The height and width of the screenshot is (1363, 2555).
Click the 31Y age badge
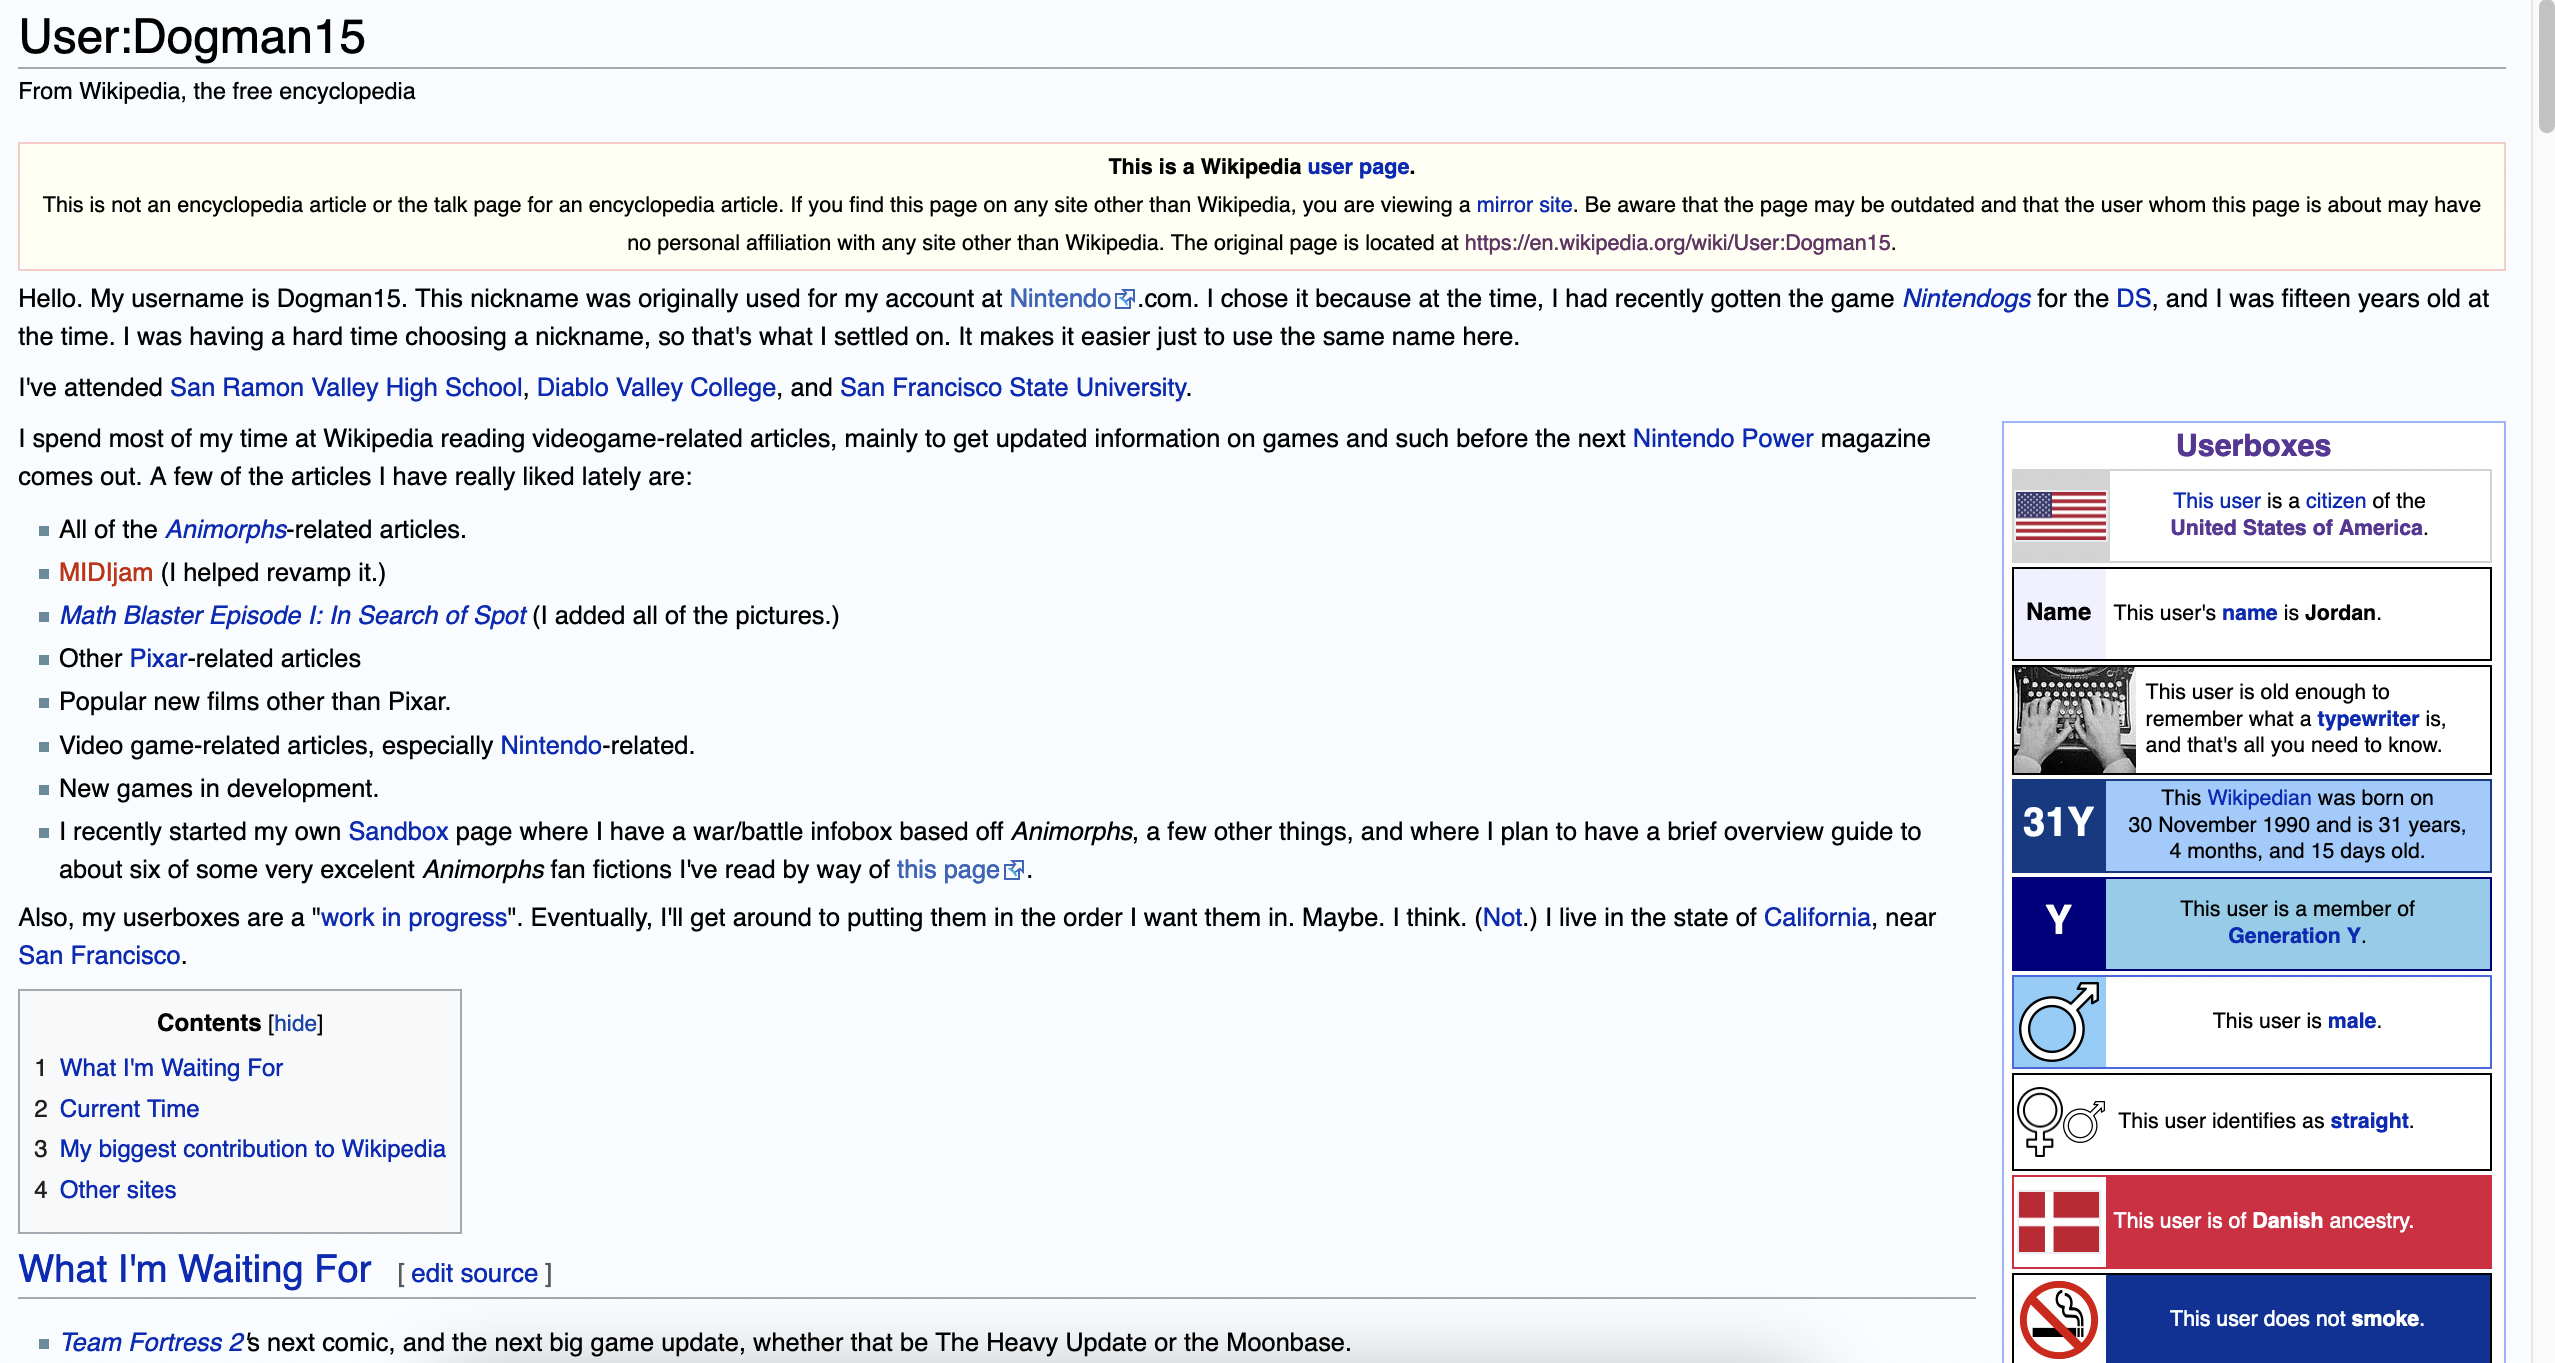(x=2059, y=825)
